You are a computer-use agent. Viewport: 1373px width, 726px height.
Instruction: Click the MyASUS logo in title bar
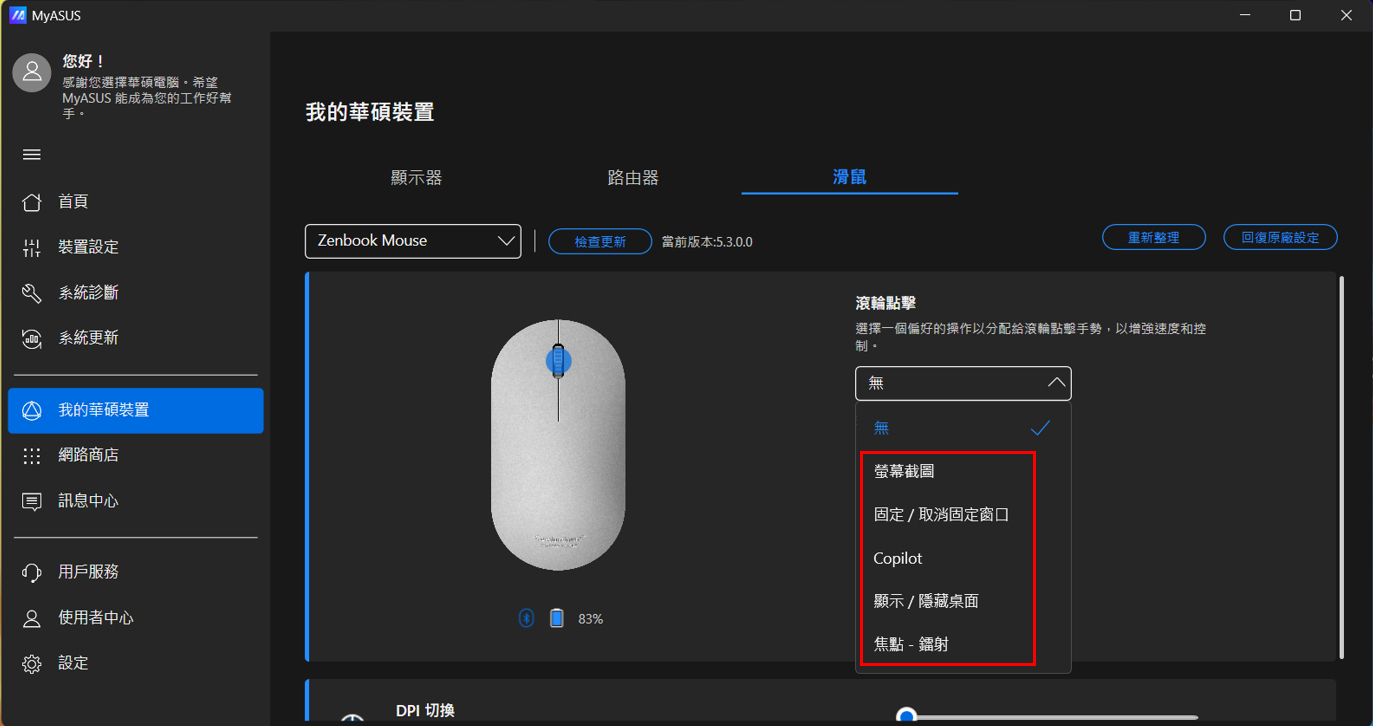(17, 15)
